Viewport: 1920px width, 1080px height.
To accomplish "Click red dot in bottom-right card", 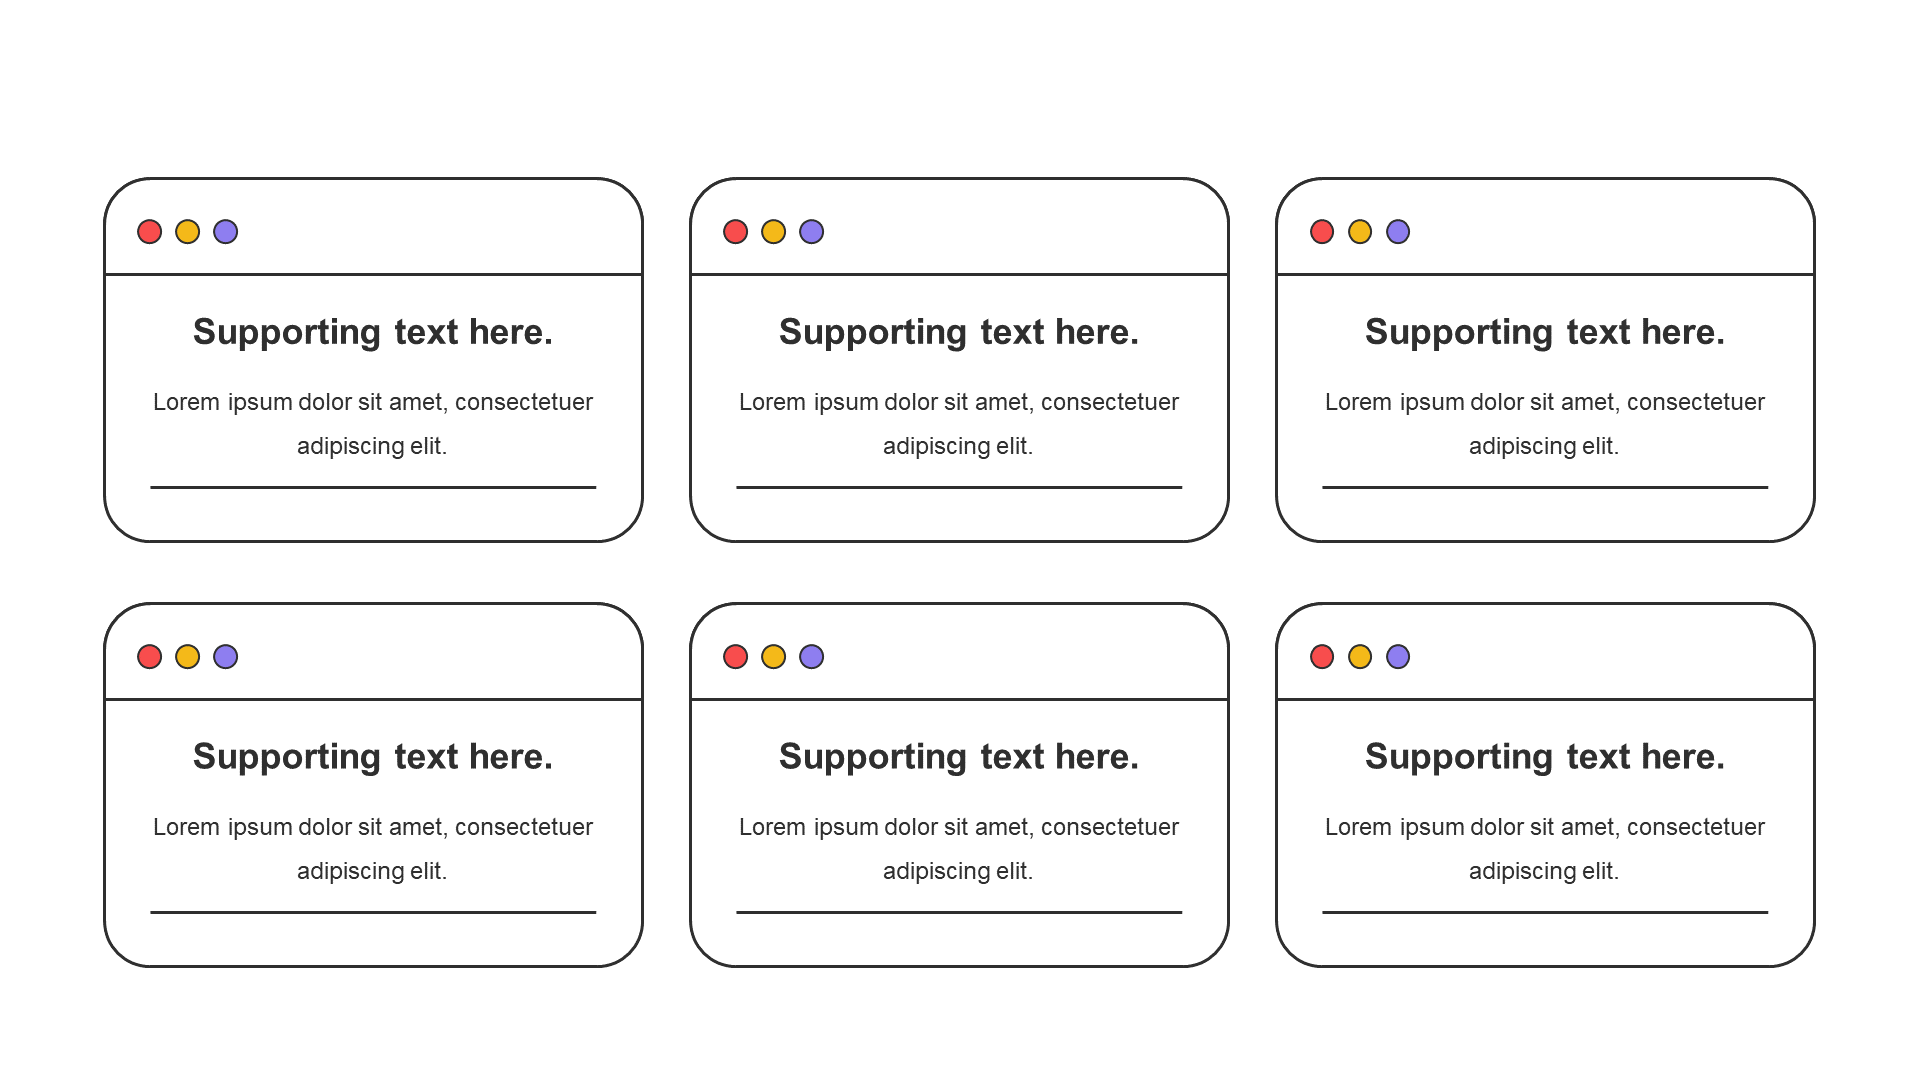I will (x=1322, y=657).
